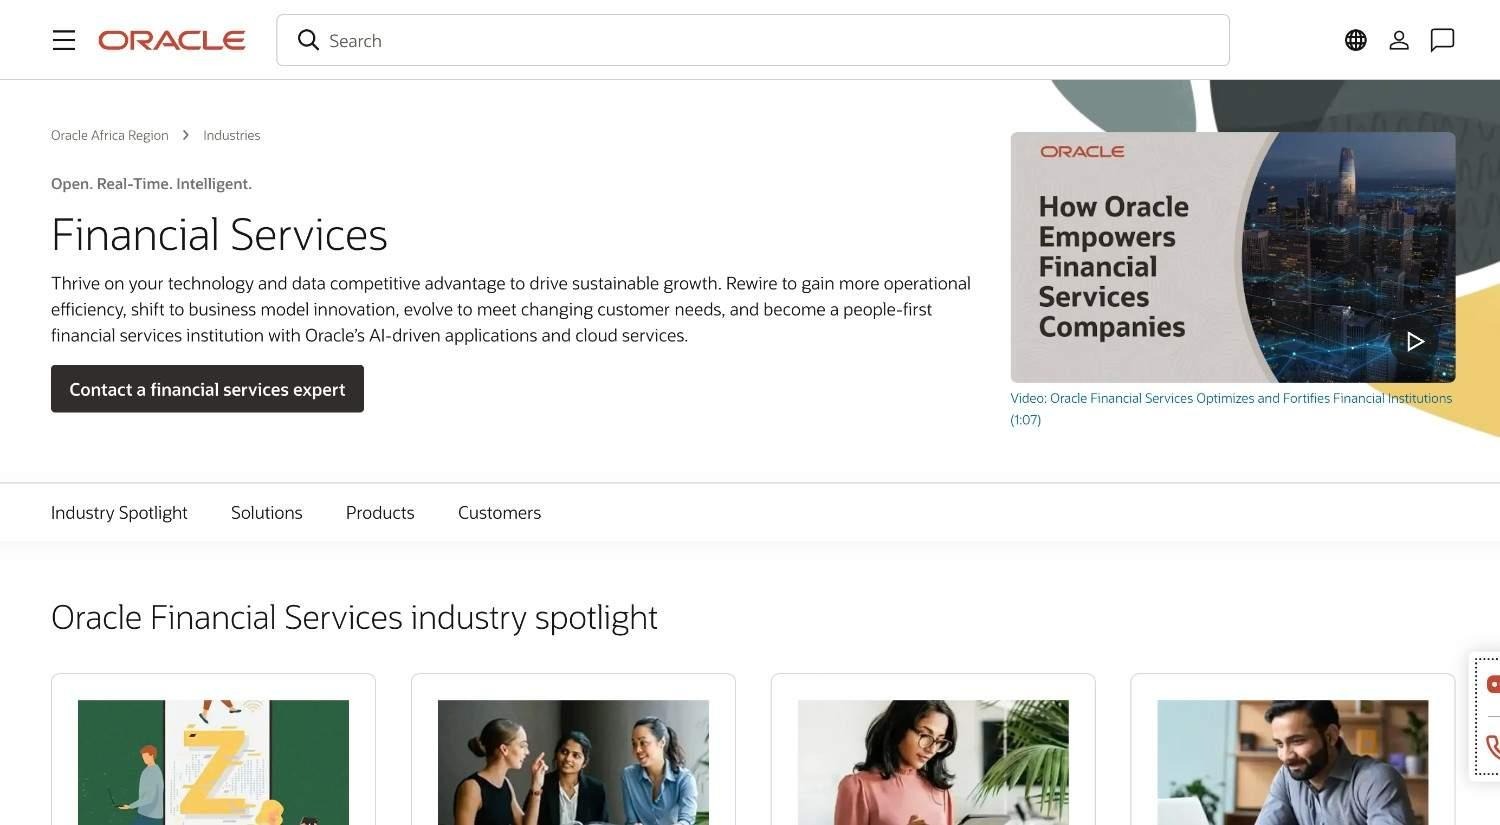Click the phone icon on side widget
The width and height of the screenshot is (1500, 825).
click(1493, 747)
